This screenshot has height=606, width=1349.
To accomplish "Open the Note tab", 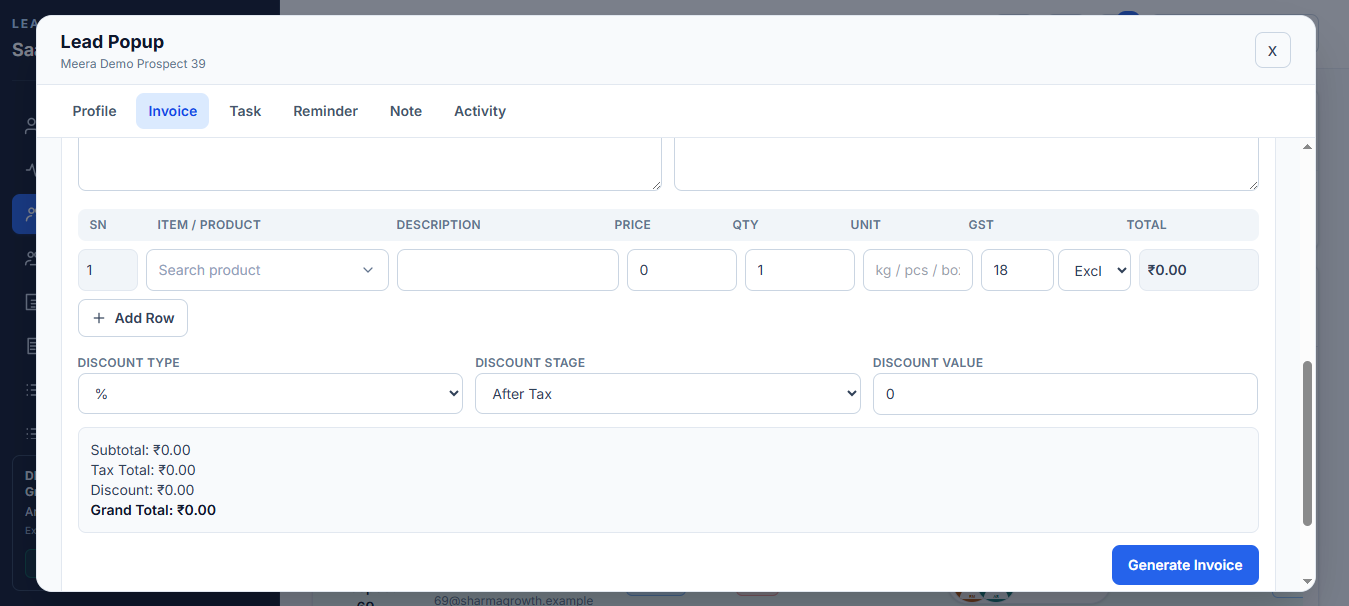I will pos(406,111).
